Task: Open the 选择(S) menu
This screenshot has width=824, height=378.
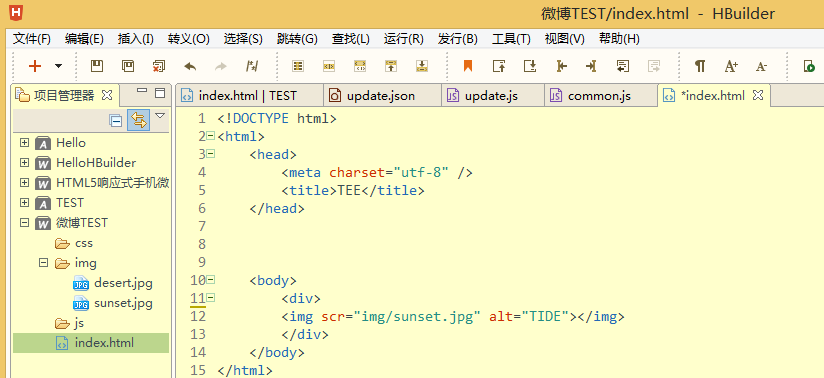Action: click(243, 38)
